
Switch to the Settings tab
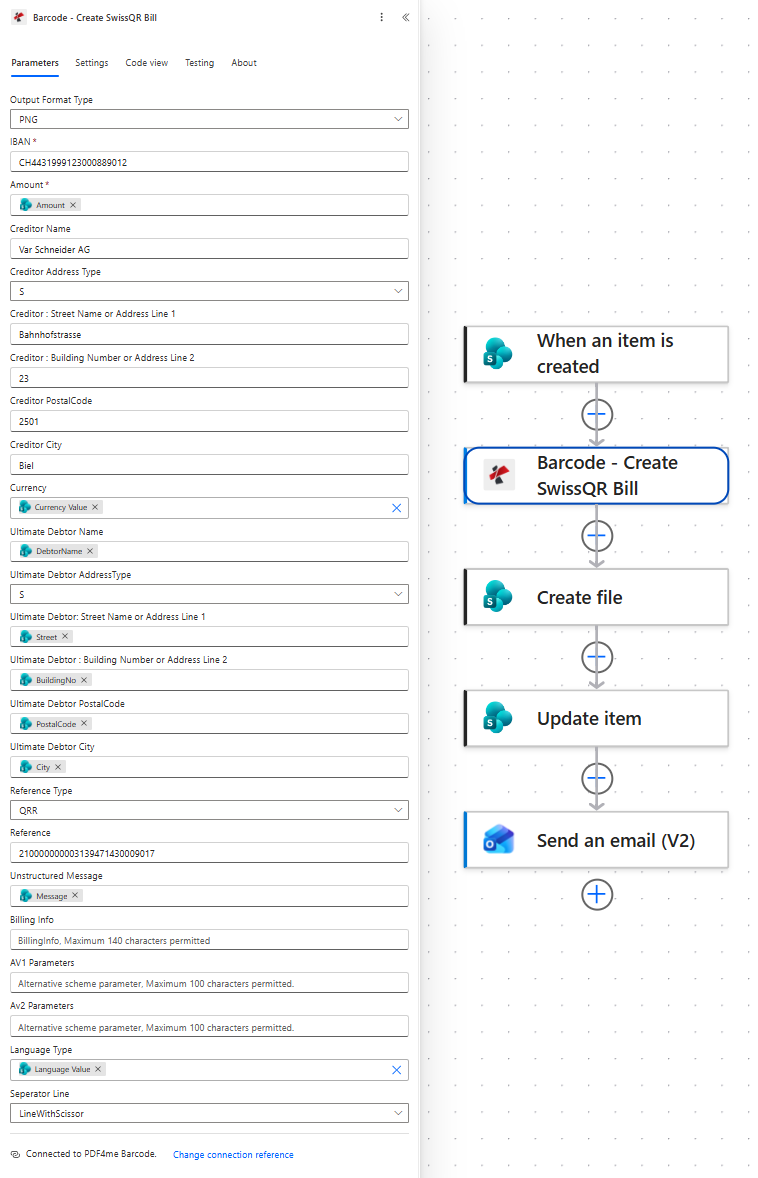tap(92, 63)
